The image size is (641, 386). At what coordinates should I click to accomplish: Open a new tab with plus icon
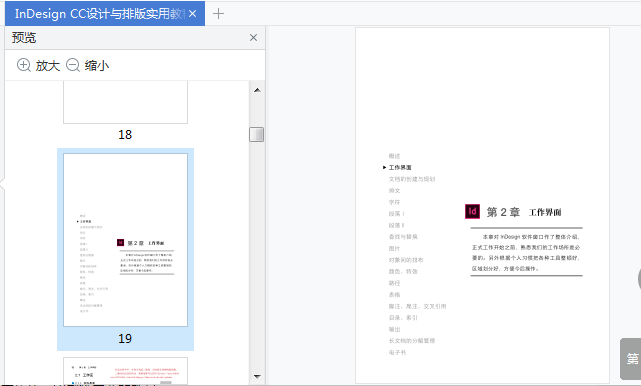pyautogui.click(x=218, y=13)
